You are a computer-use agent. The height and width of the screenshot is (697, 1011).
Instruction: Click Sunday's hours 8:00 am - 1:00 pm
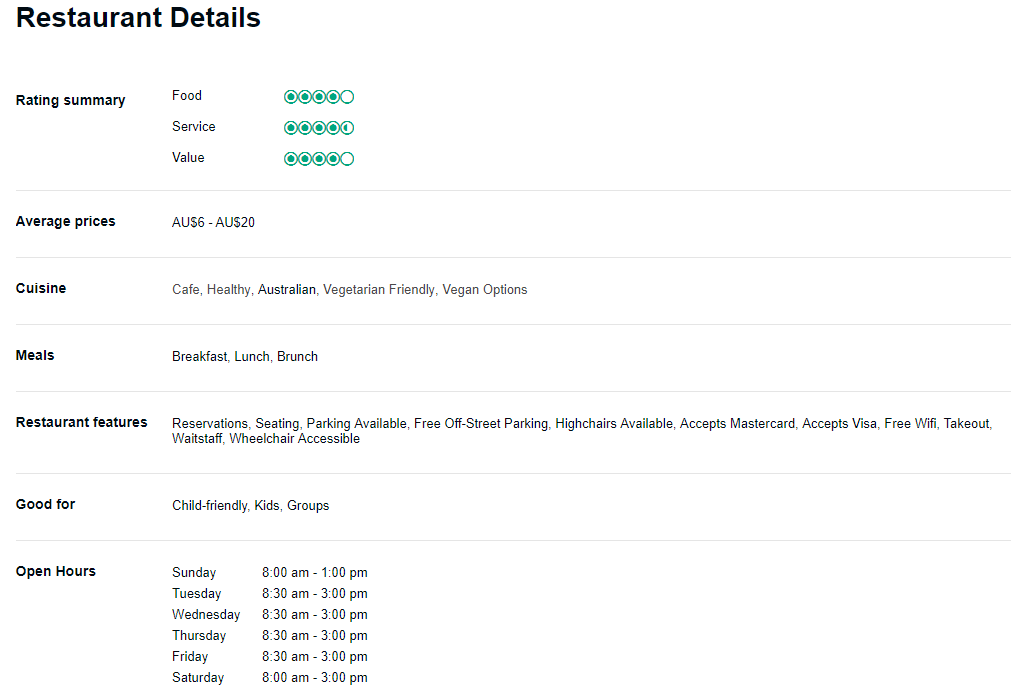[315, 573]
